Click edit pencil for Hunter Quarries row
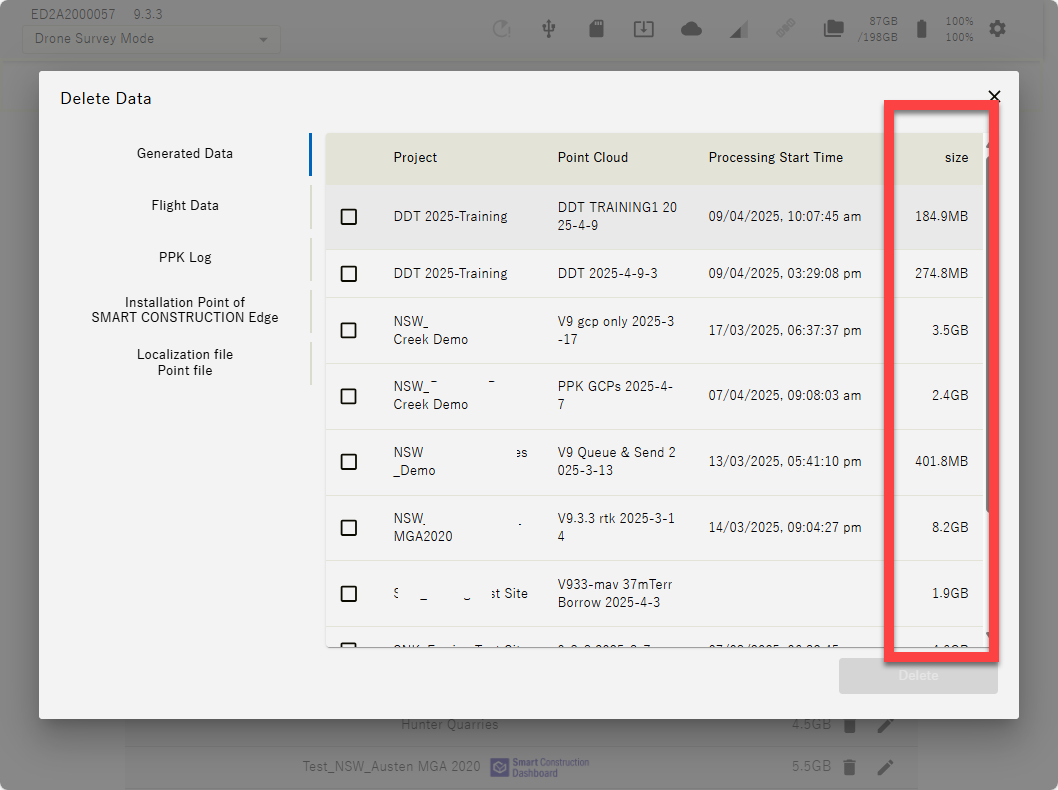The width and height of the screenshot is (1058, 790). tap(885, 725)
